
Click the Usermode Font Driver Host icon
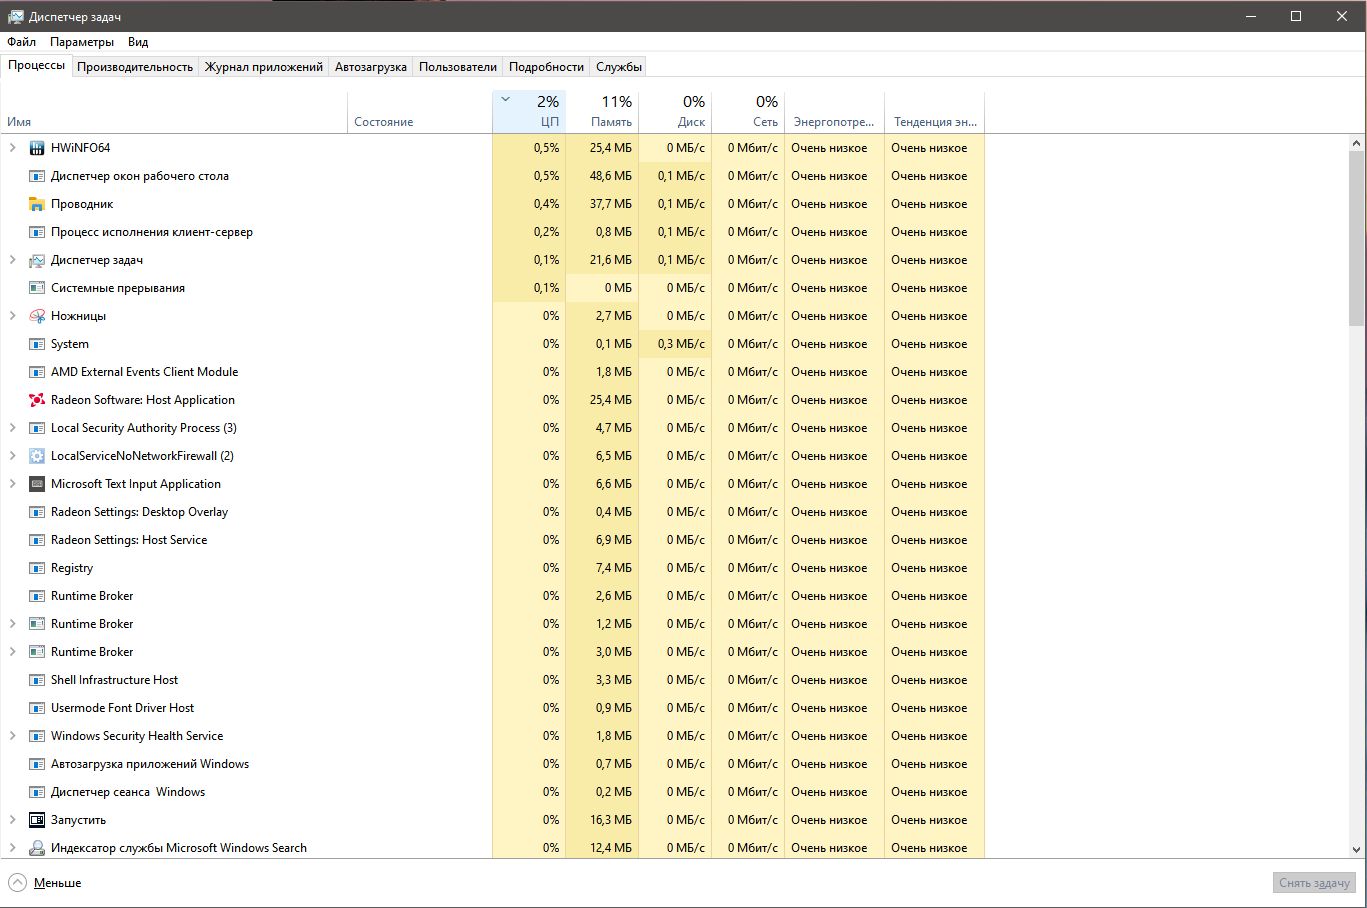(x=37, y=708)
